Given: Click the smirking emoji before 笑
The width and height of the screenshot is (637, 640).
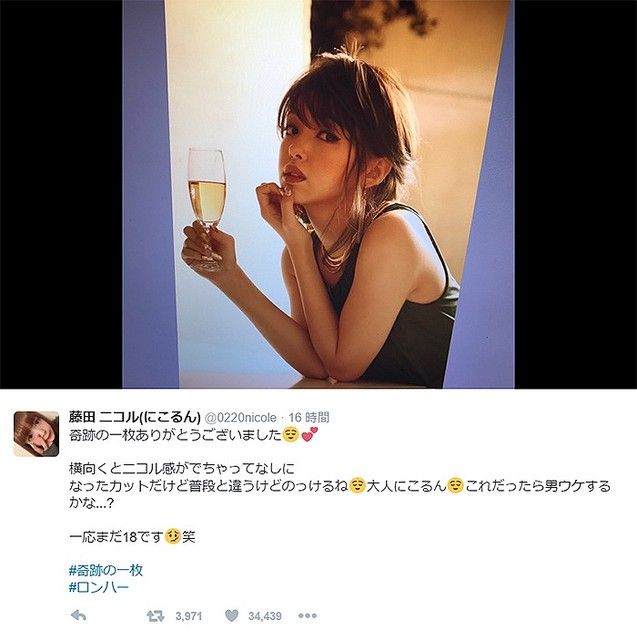Looking at the screenshot, I should pyautogui.click(x=173, y=537).
